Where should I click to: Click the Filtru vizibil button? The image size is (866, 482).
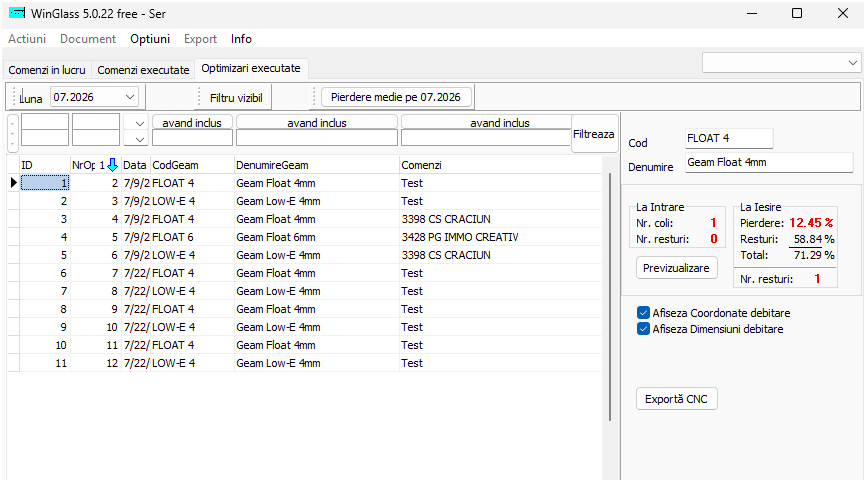click(236, 98)
